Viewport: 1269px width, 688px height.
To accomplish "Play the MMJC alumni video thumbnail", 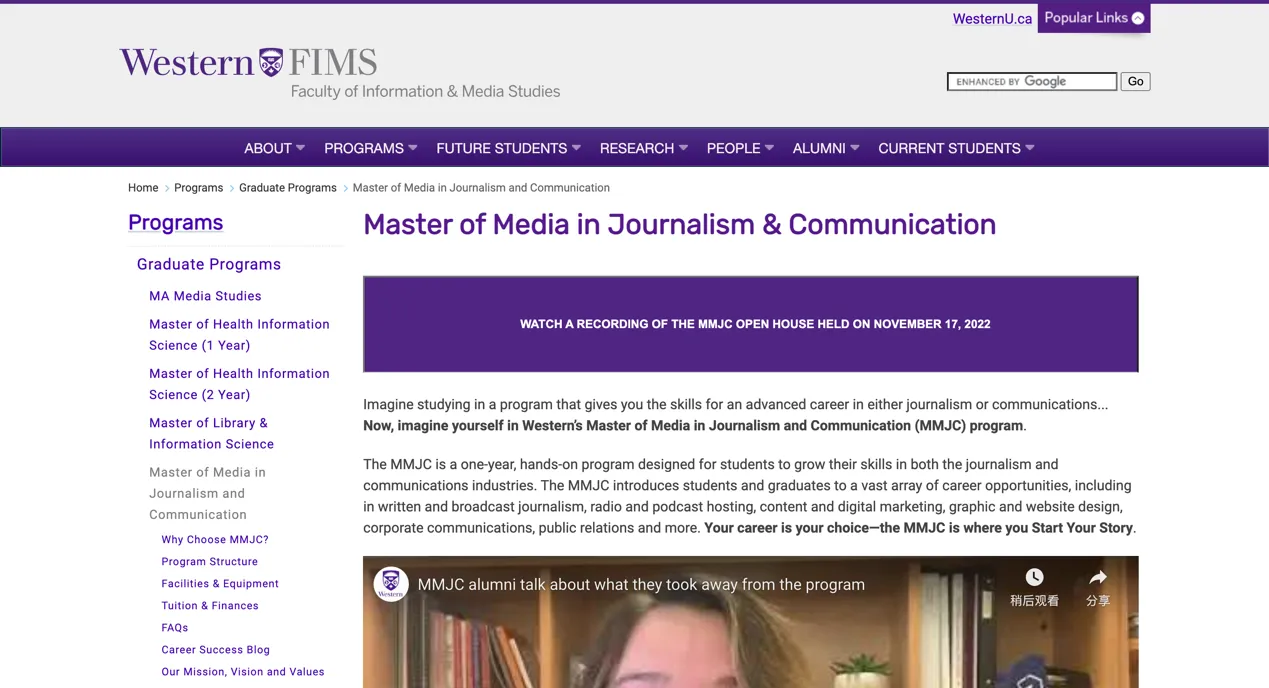I will tap(750, 640).
